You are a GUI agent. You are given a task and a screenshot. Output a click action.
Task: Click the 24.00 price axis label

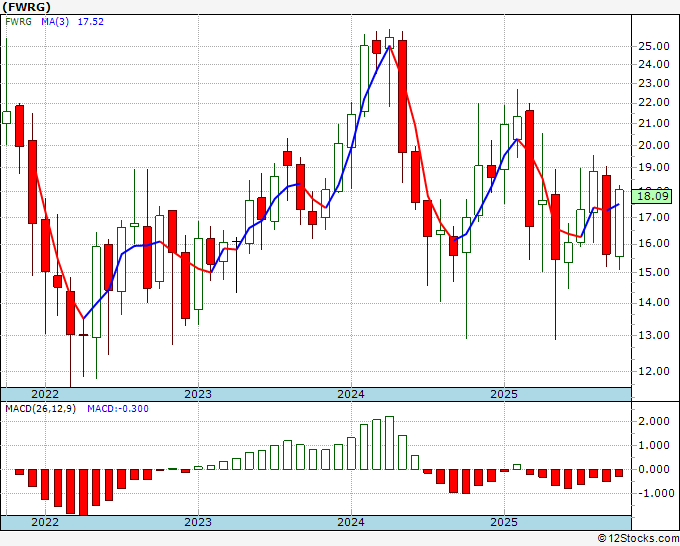pos(654,64)
